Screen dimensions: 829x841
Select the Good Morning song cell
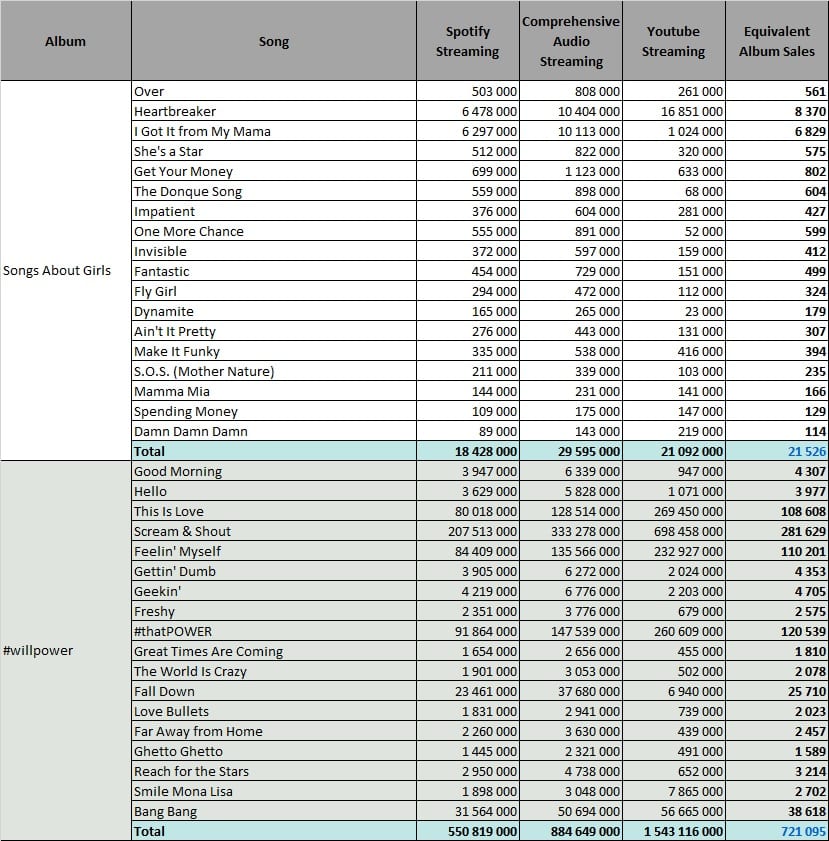273,471
